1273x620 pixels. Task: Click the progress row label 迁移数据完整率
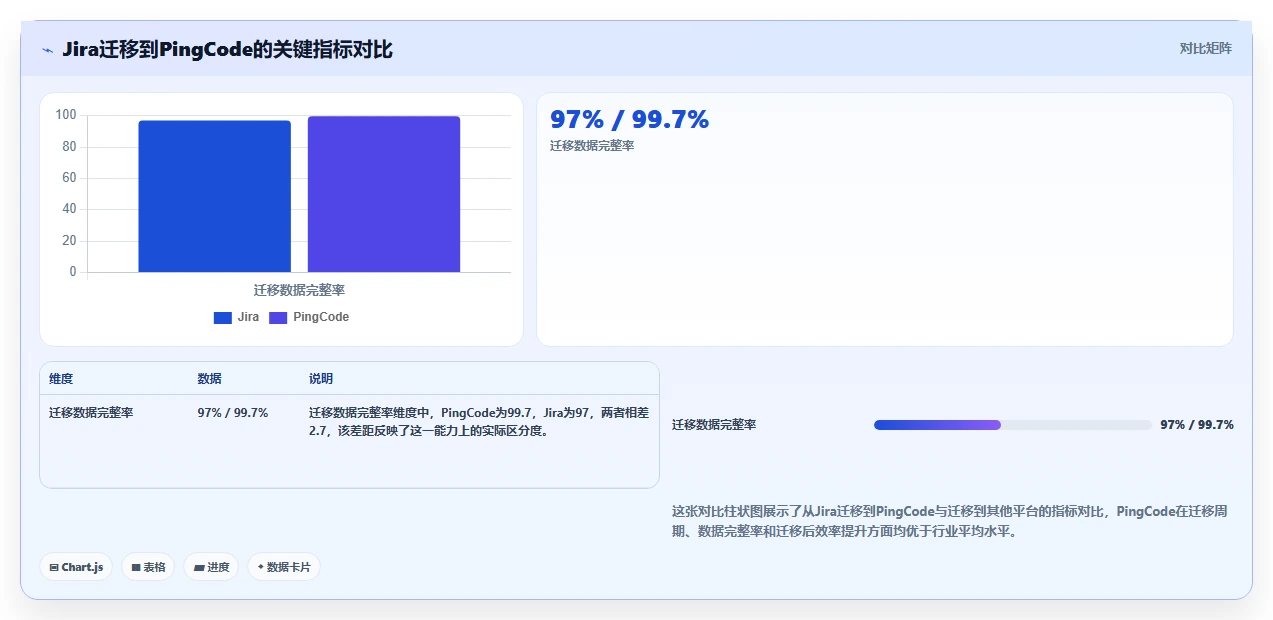pos(714,425)
